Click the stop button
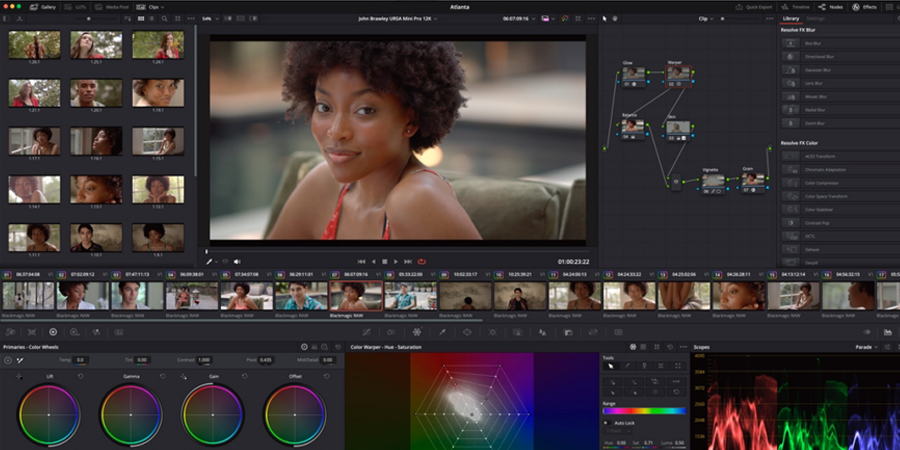This screenshot has width=900, height=450. coord(385,262)
